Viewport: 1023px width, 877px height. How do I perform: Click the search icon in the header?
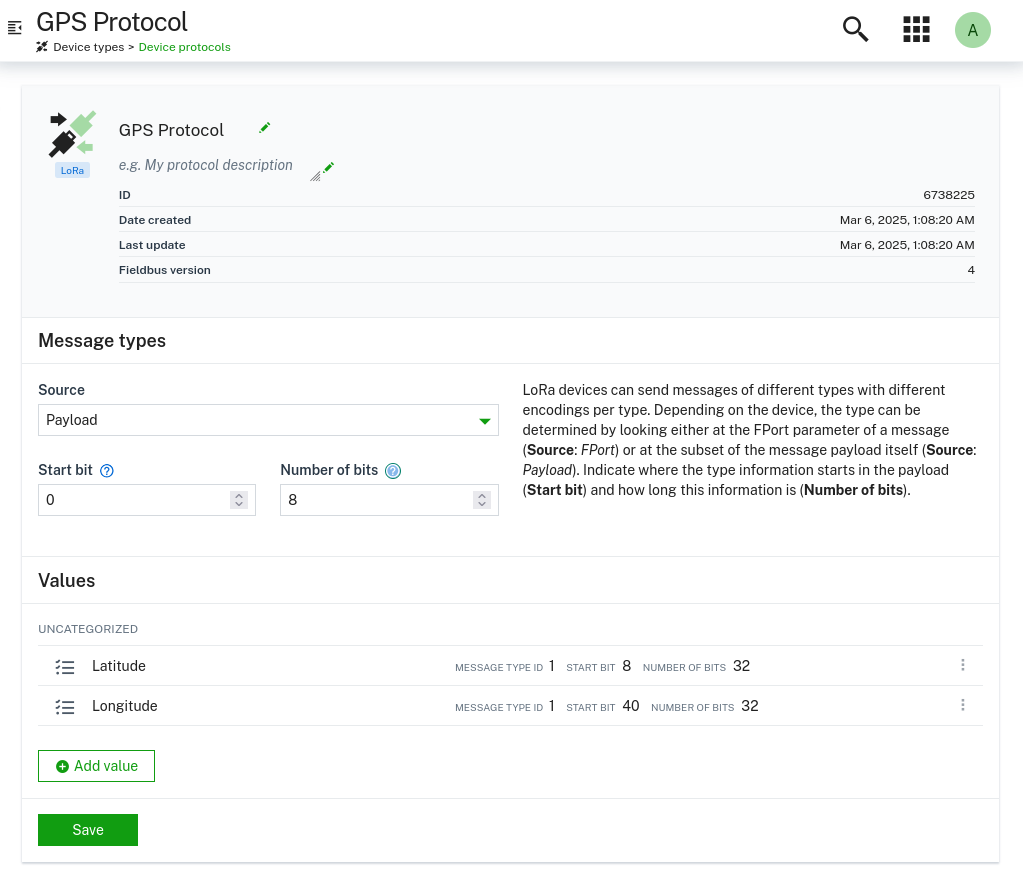[855, 30]
